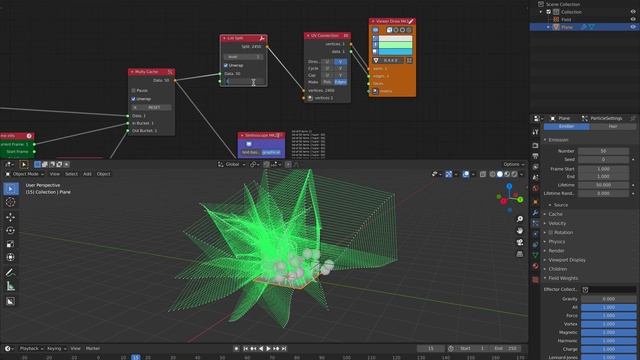
Task: Expand the Physics panel
Action: point(557,242)
